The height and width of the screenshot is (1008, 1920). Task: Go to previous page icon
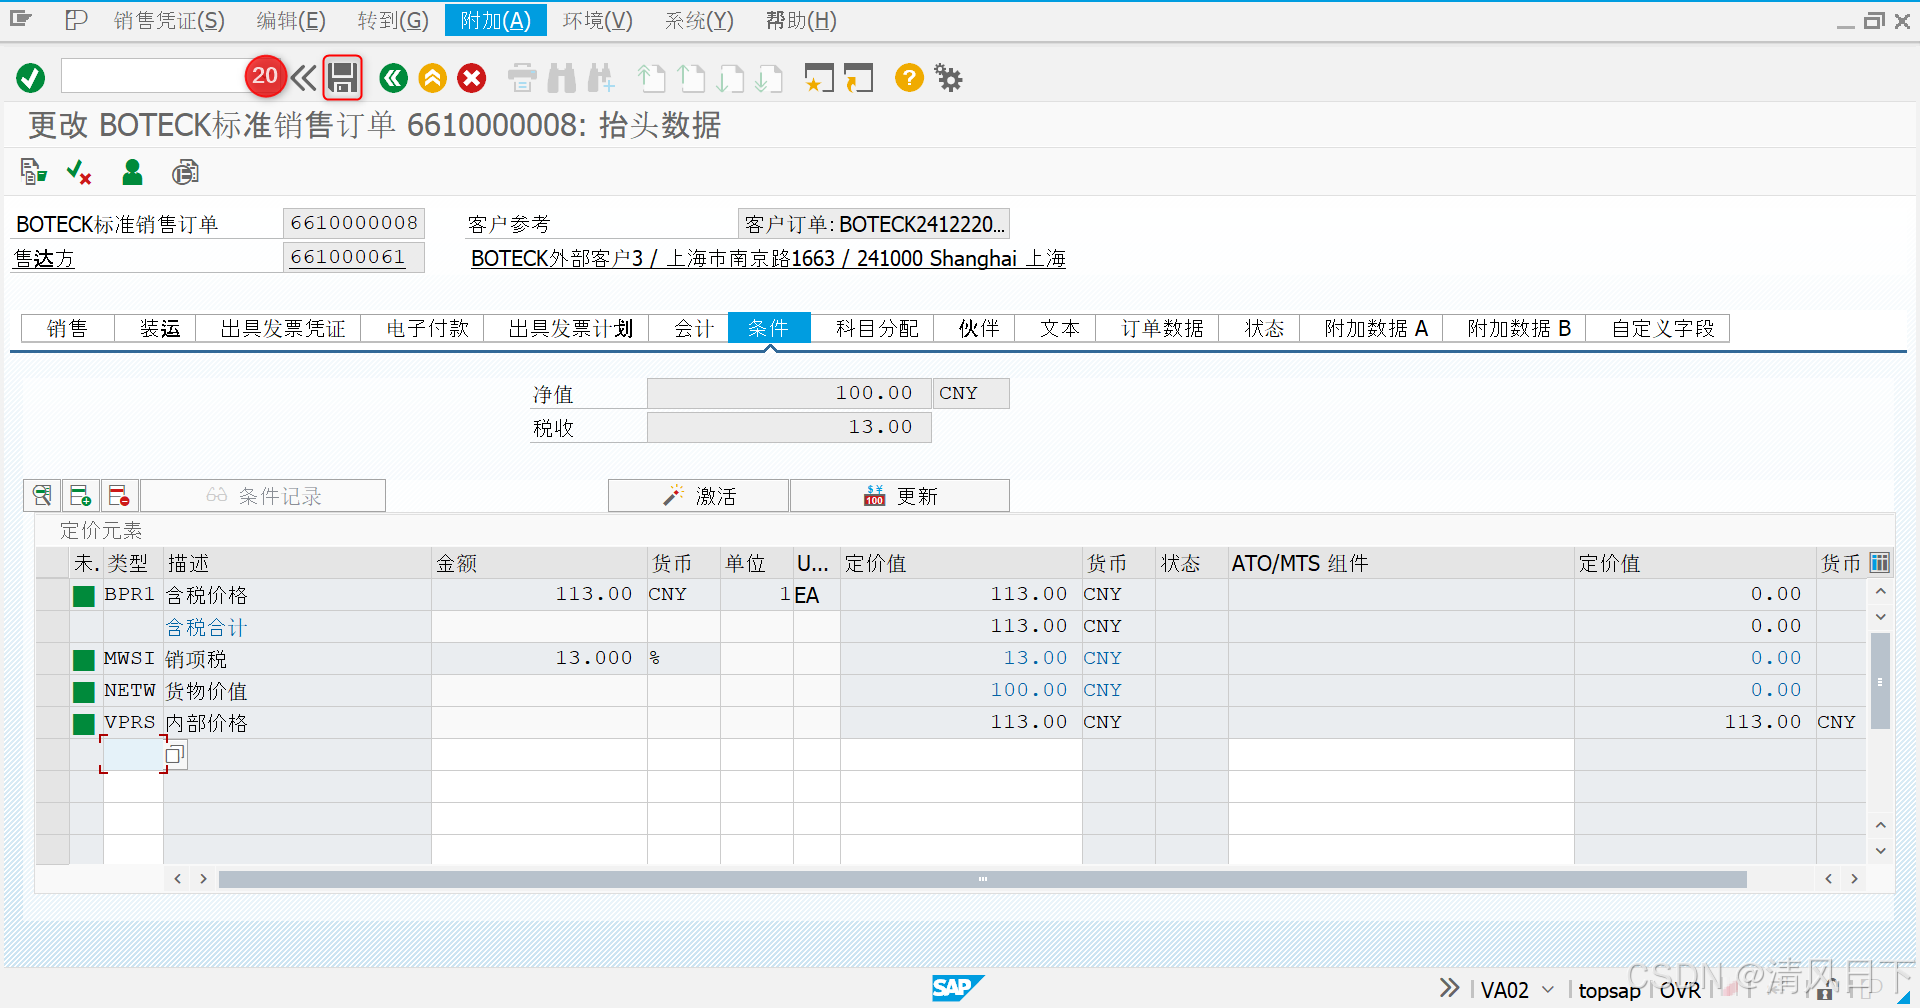pos(691,78)
